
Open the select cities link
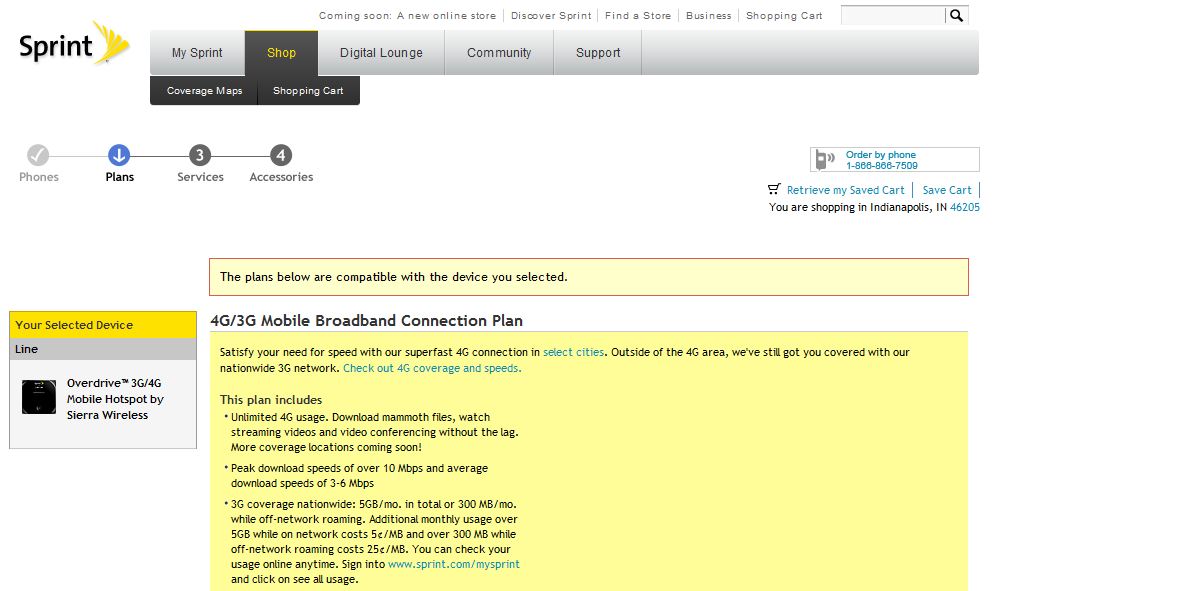(573, 352)
